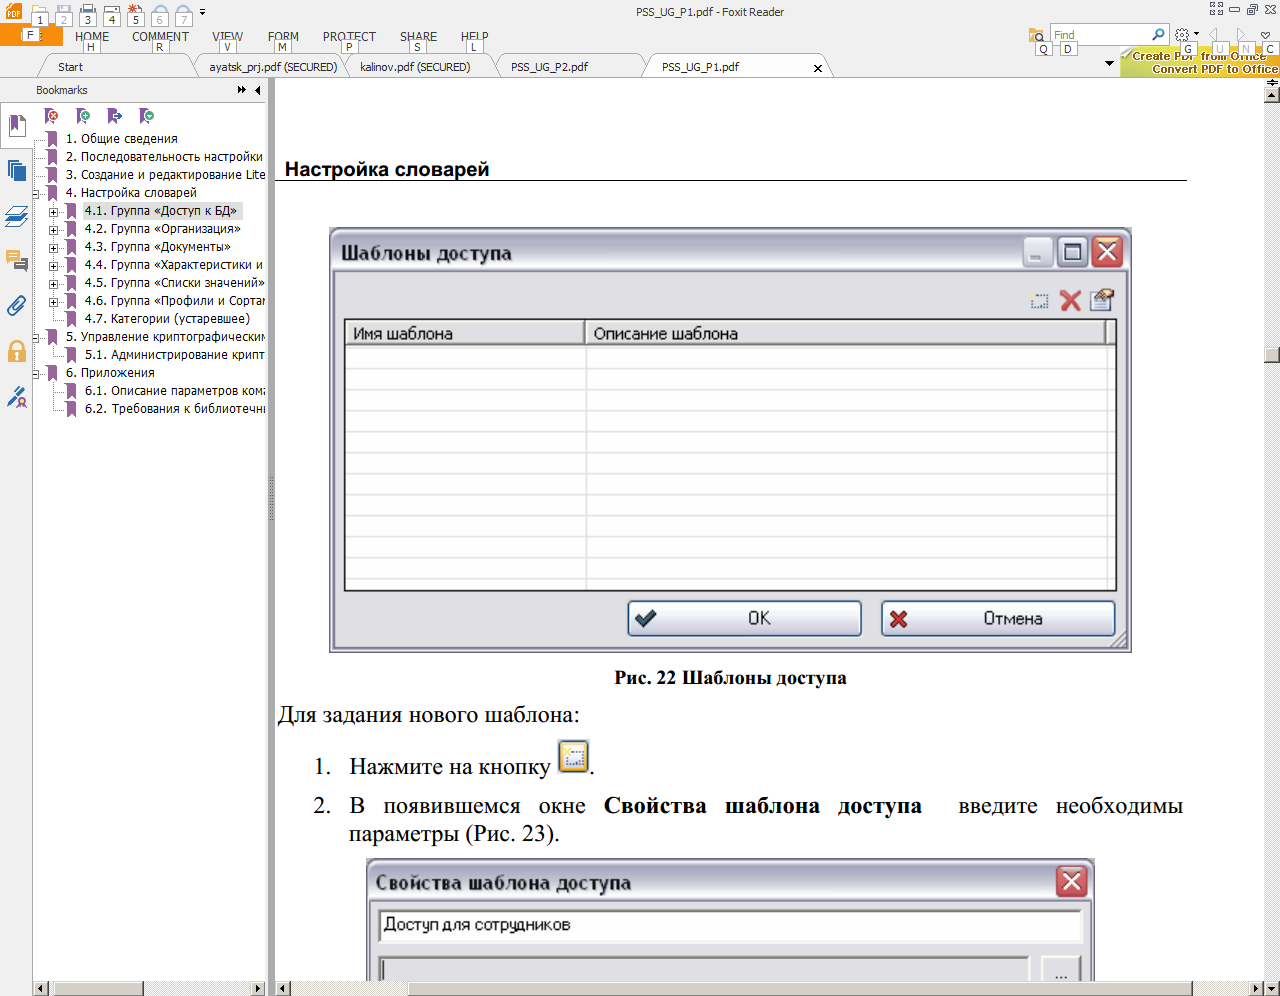Expand bookmark 4.6 Группа «Профили»
The width and height of the screenshot is (1280, 996).
pos(54,301)
